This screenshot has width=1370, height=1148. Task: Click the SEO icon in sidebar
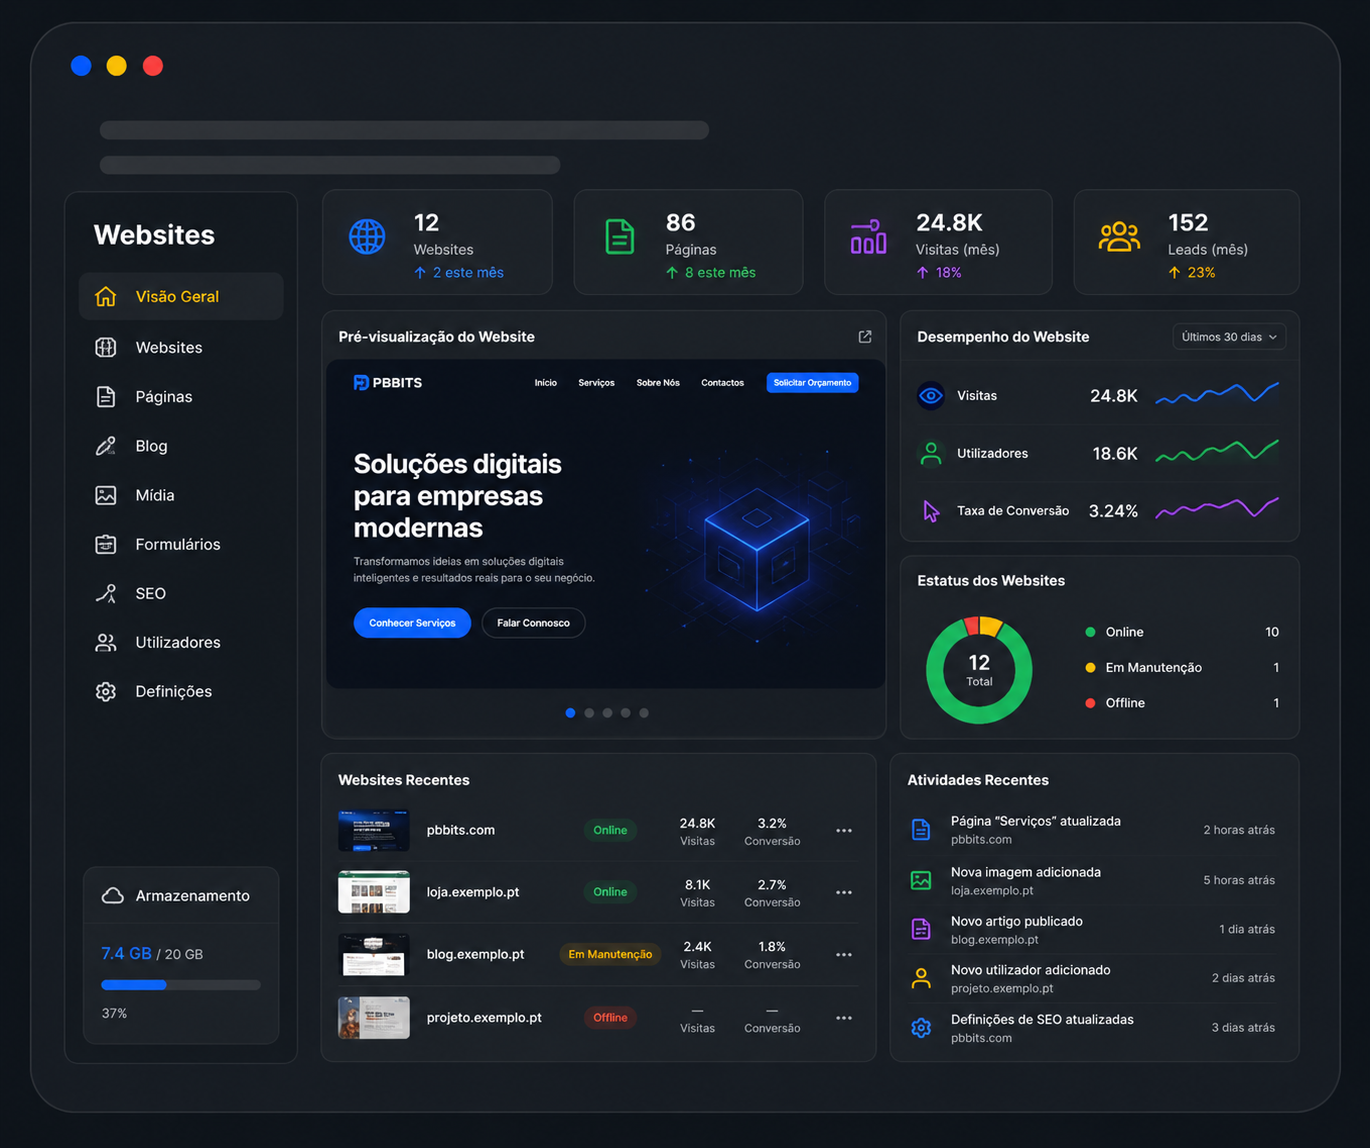click(x=105, y=593)
